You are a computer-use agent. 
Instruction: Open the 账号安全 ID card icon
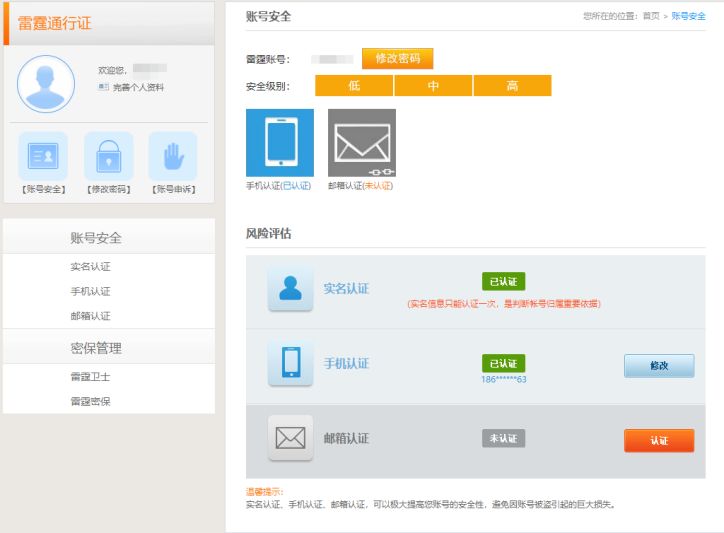click(x=43, y=156)
